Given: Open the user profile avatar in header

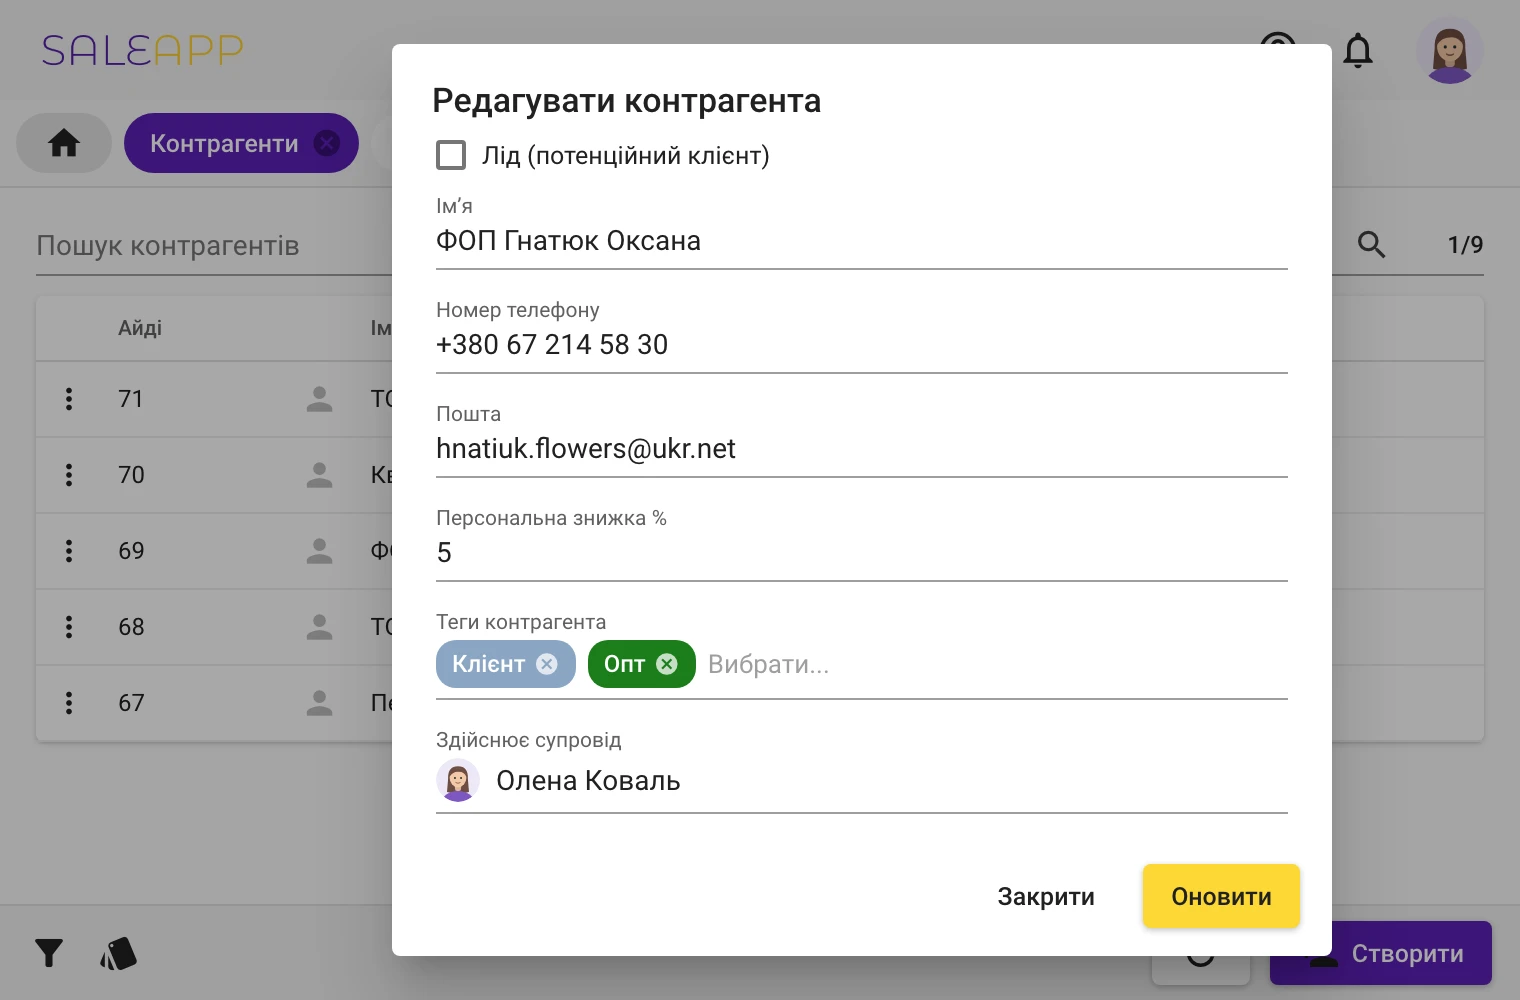Looking at the screenshot, I should [x=1449, y=50].
